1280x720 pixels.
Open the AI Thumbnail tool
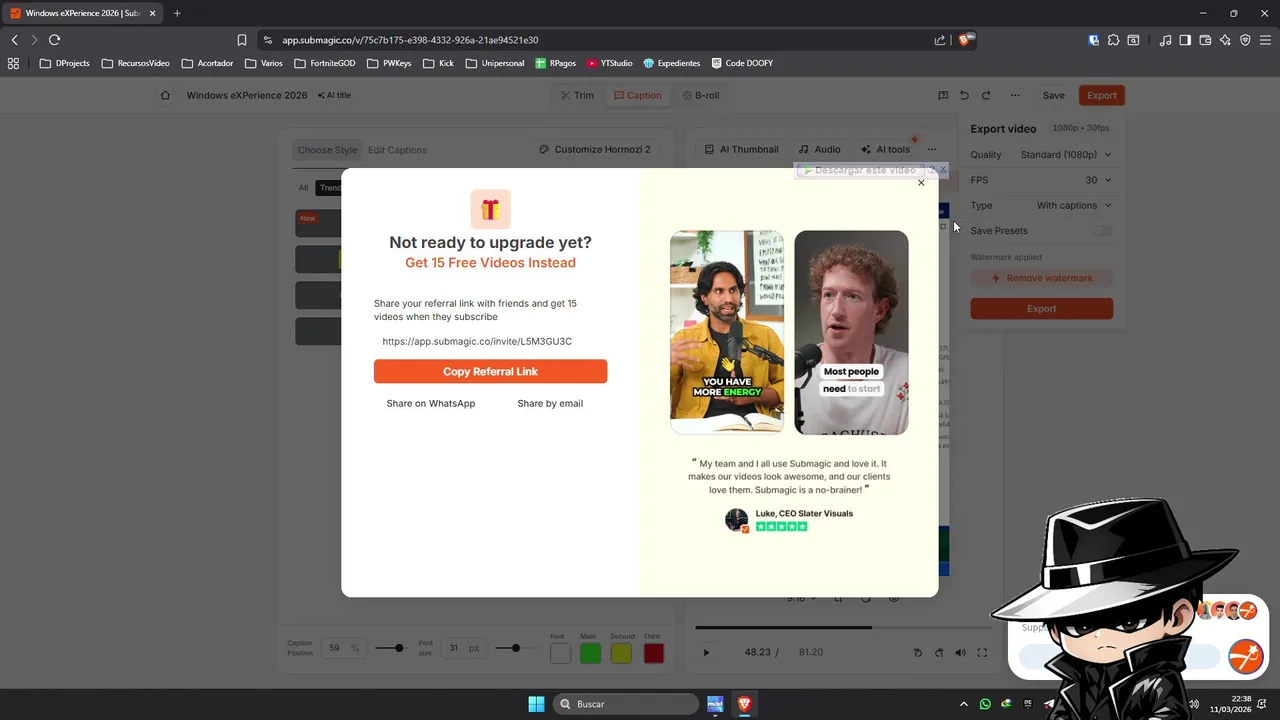point(741,149)
